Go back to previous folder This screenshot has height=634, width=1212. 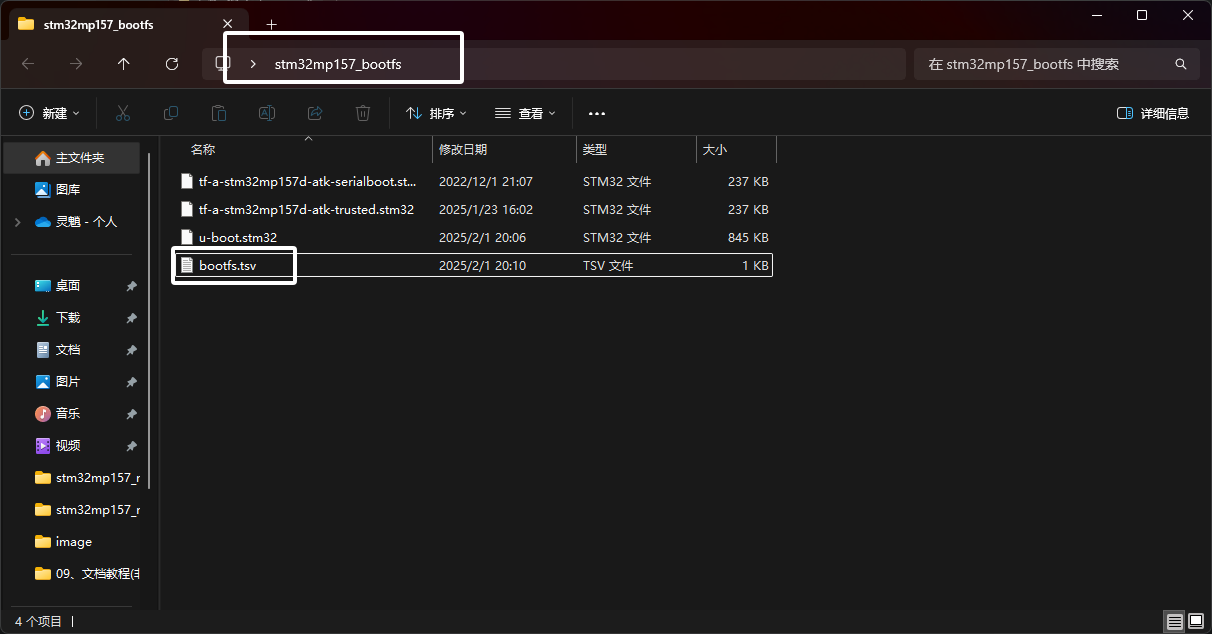pyautogui.click(x=28, y=64)
